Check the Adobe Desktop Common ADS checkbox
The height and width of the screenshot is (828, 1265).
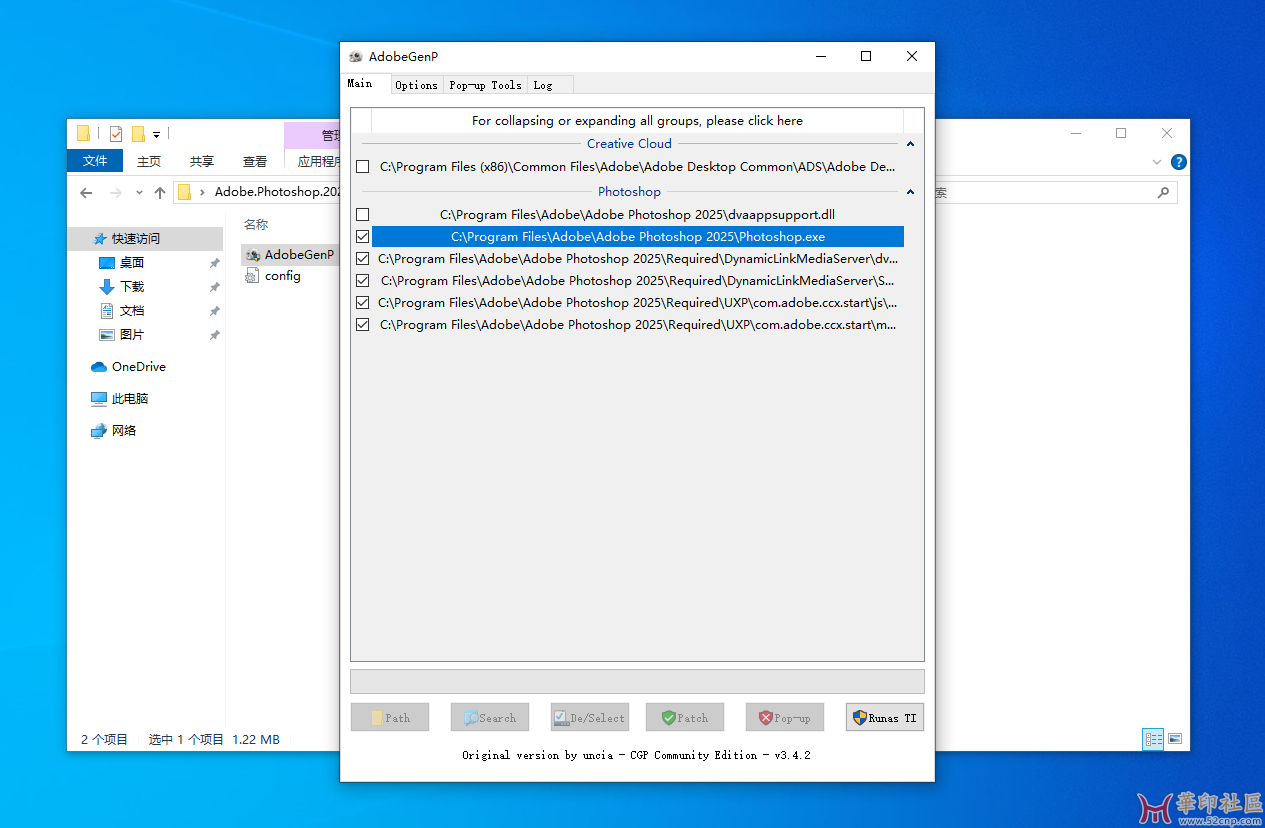pyautogui.click(x=363, y=167)
